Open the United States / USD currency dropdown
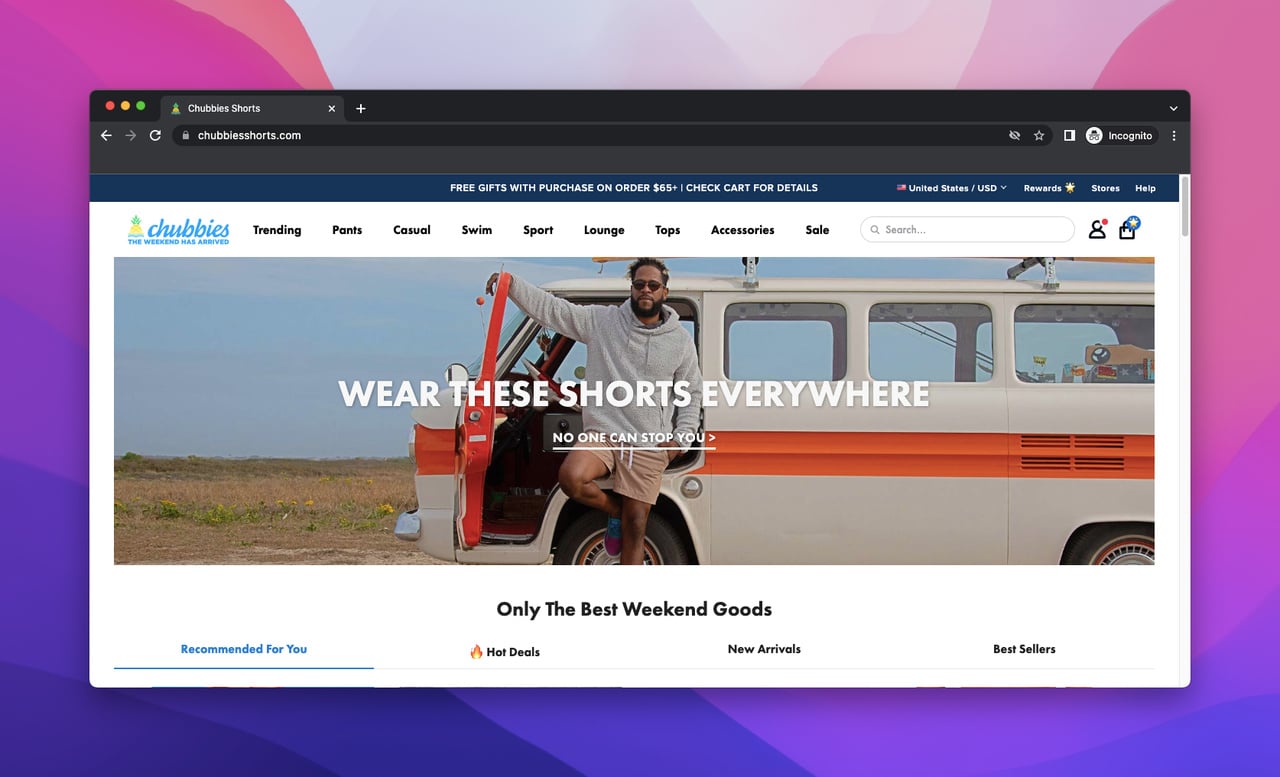This screenshot has height=777, width=1280. click(x=951, y=188)
